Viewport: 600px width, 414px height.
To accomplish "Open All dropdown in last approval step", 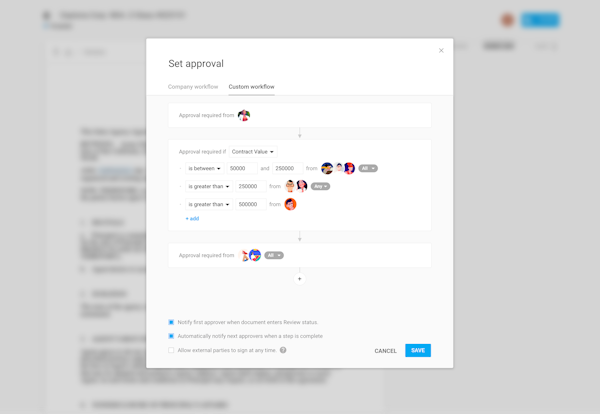I will pos(274,255).
